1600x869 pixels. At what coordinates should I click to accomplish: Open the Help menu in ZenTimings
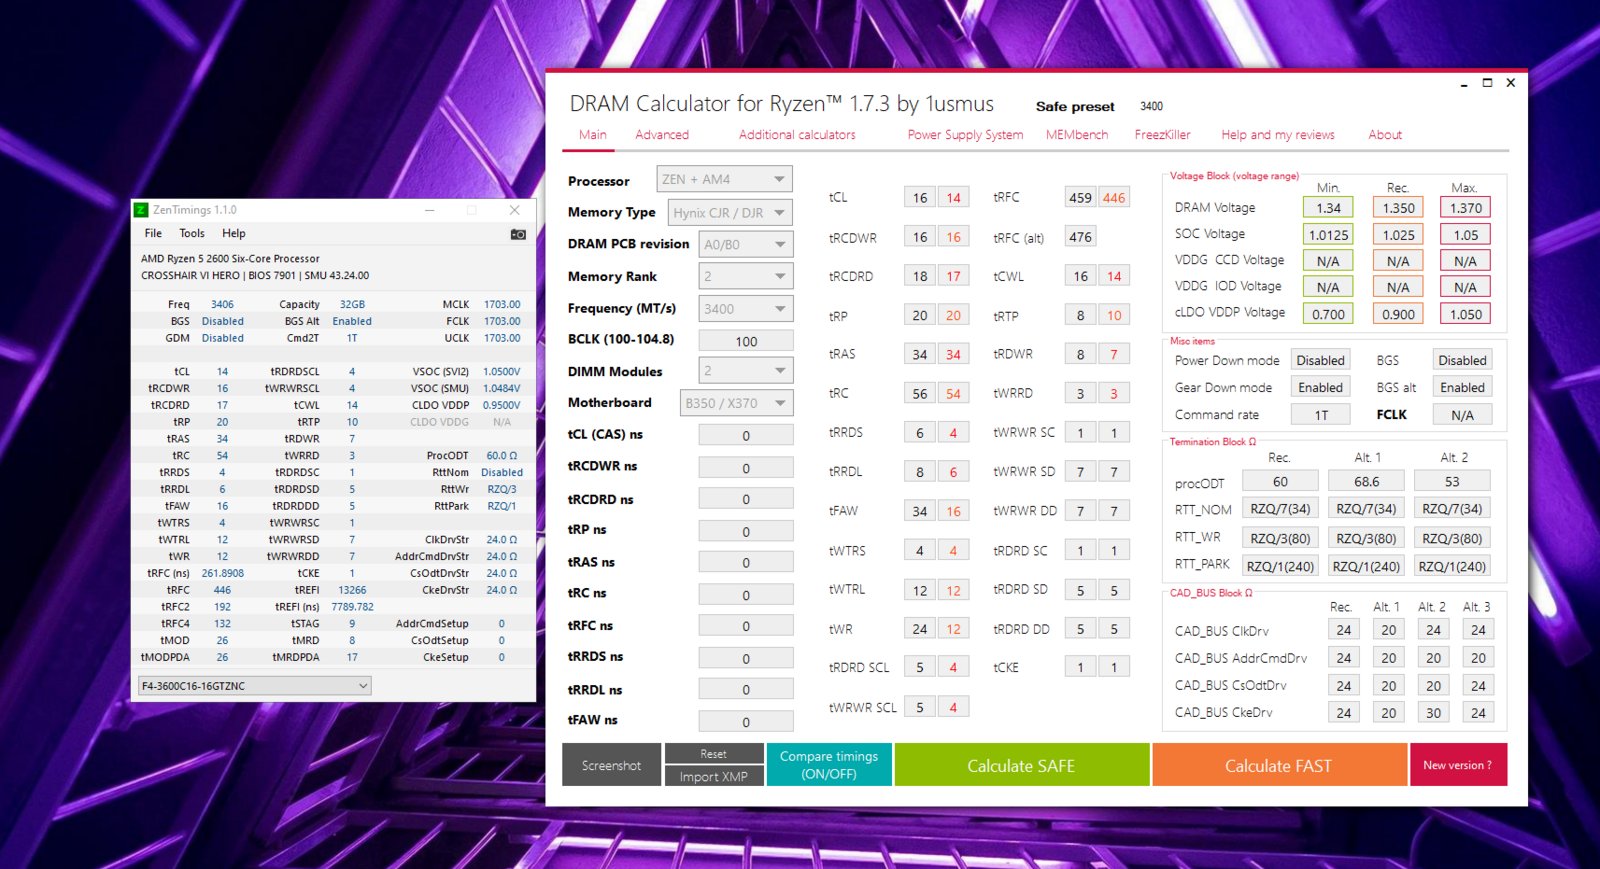click(x=234, y=234)
